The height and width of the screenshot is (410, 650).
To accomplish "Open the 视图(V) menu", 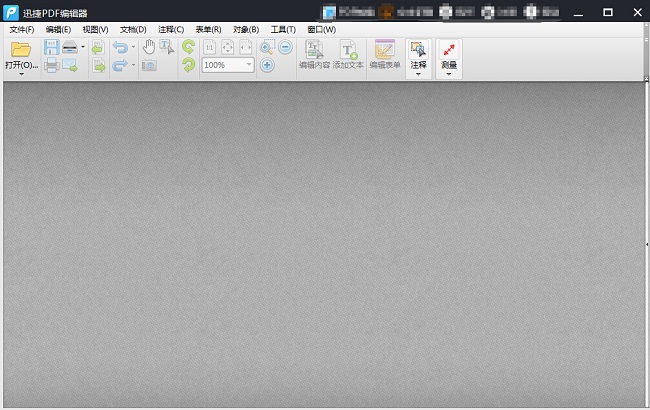I will 95,30.
